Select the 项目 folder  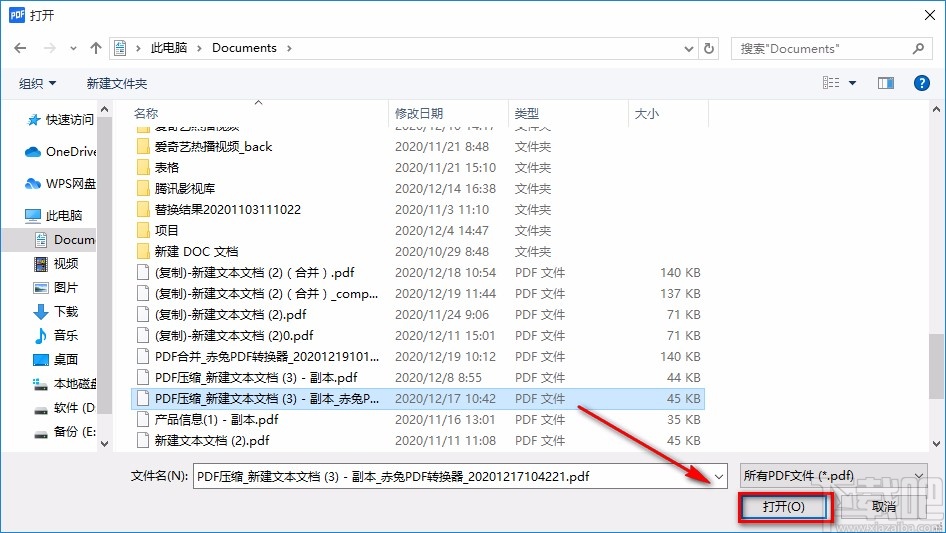[x=167, y=231]
